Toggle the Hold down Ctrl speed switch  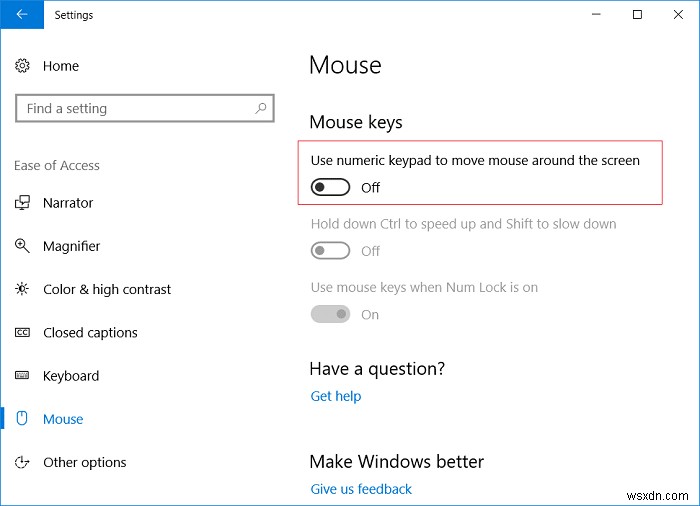[331, 251]
